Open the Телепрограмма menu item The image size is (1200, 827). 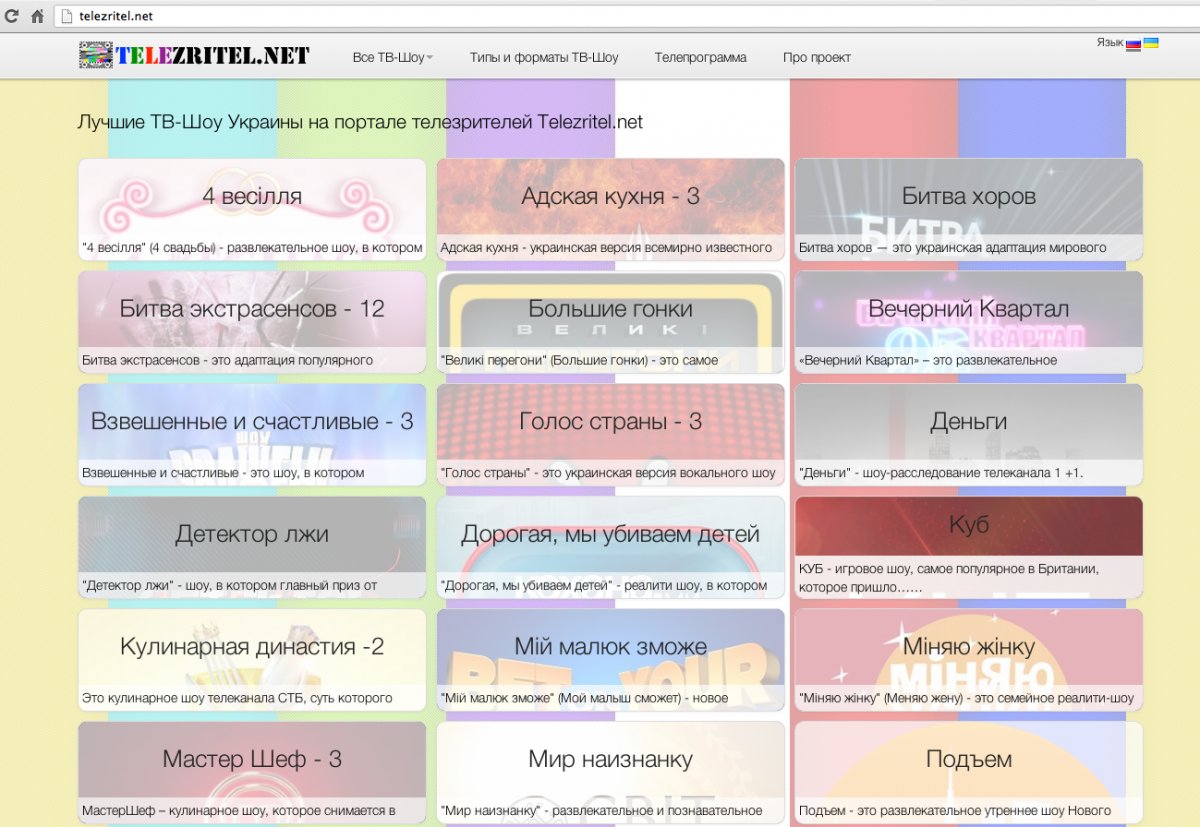tap(700, 58)
